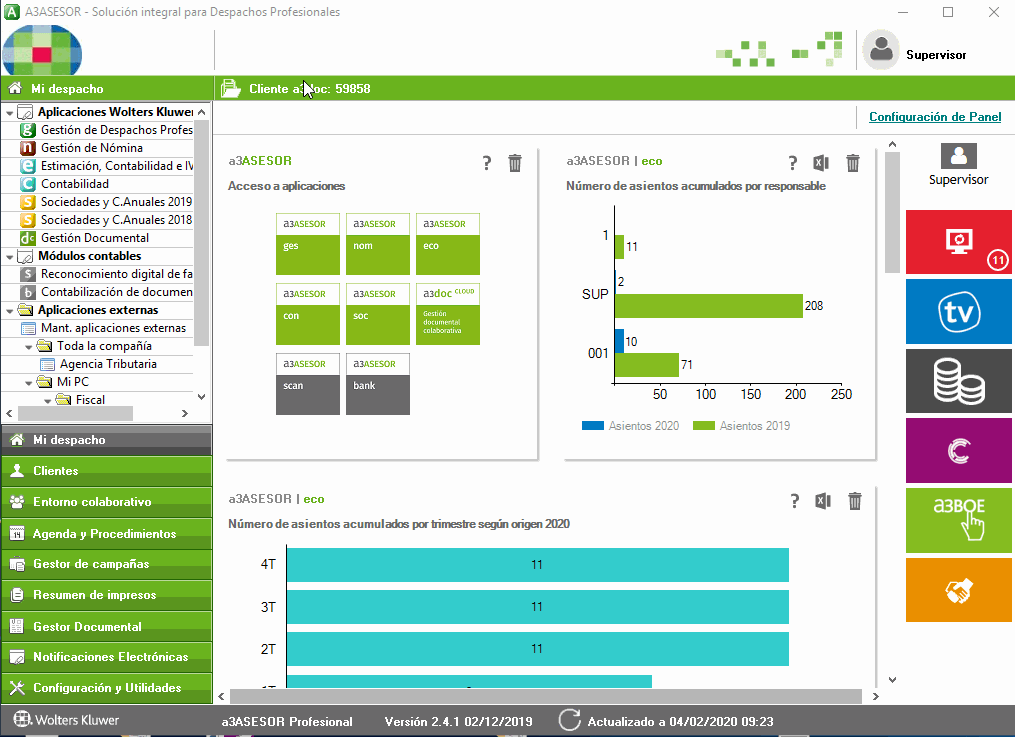This screenshot has height=737, width=1015.
Task: Select Gestión de Nómina in tree
Action: click(92, 148)
